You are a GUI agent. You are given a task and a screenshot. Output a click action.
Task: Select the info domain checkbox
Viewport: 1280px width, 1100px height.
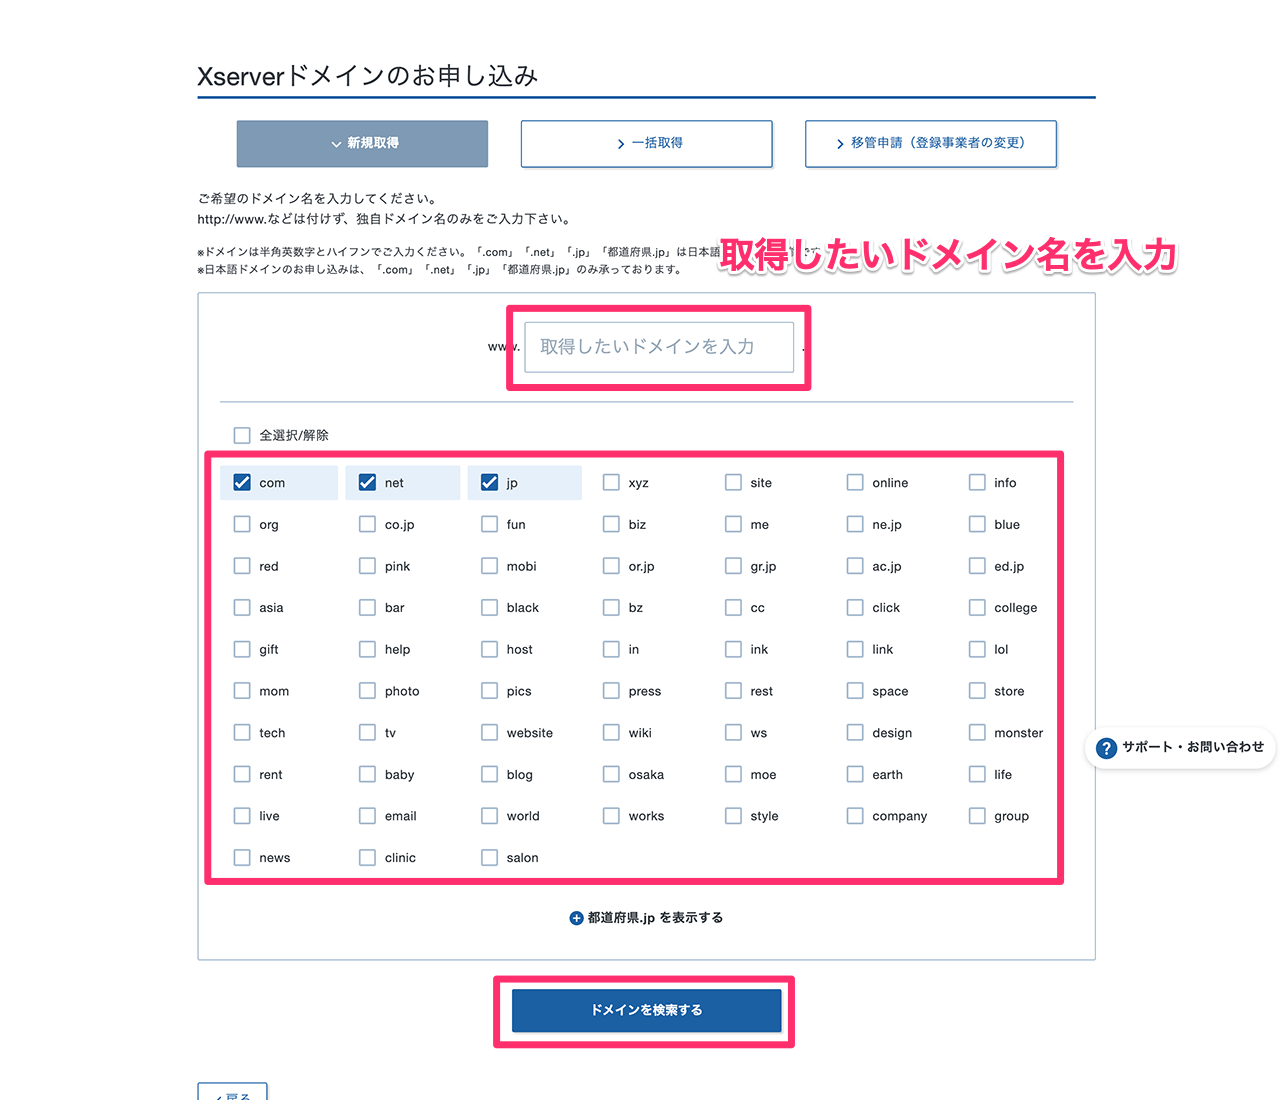pos(977,482)
